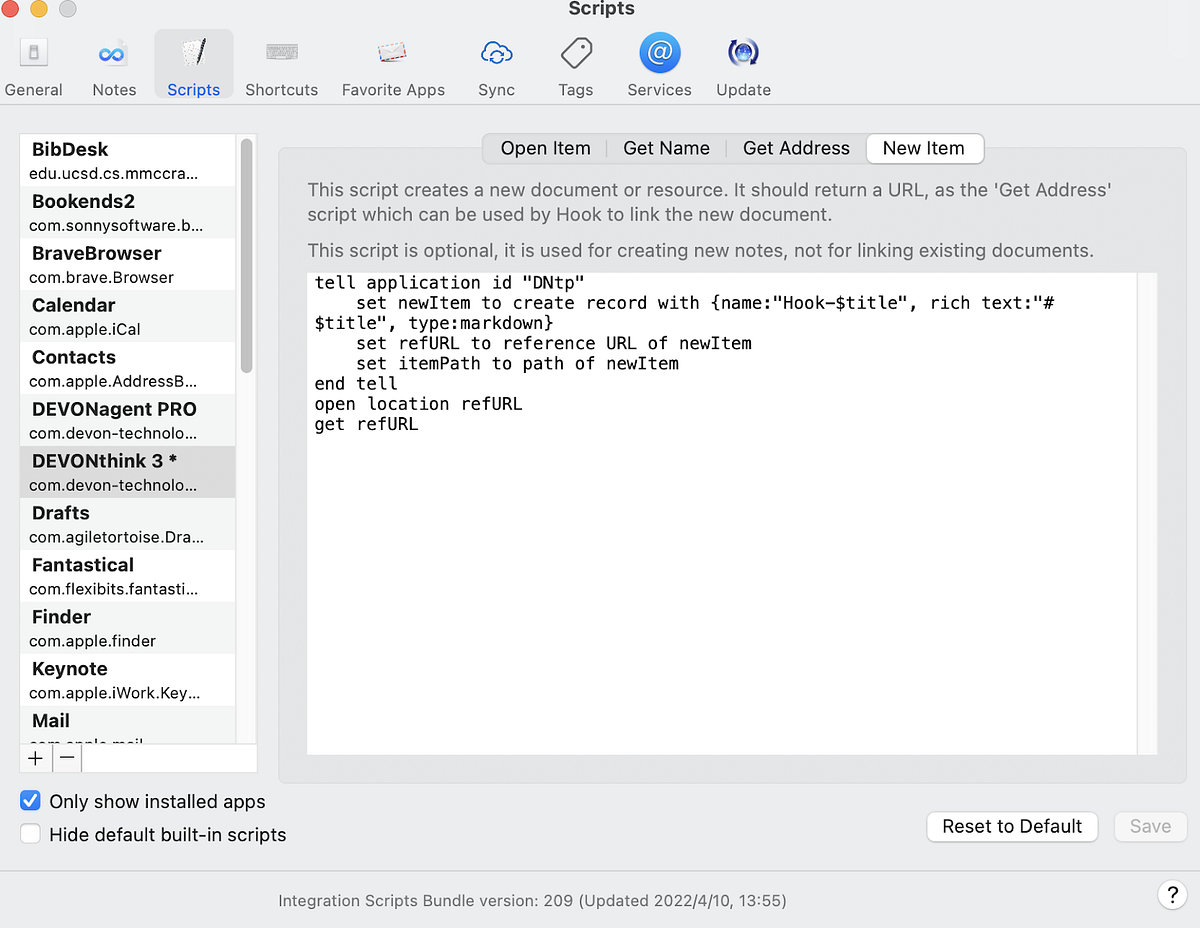This screenshot has width=1200, height=928.
Task: Open the Sync cloud preferences
Action: point(496,65)
